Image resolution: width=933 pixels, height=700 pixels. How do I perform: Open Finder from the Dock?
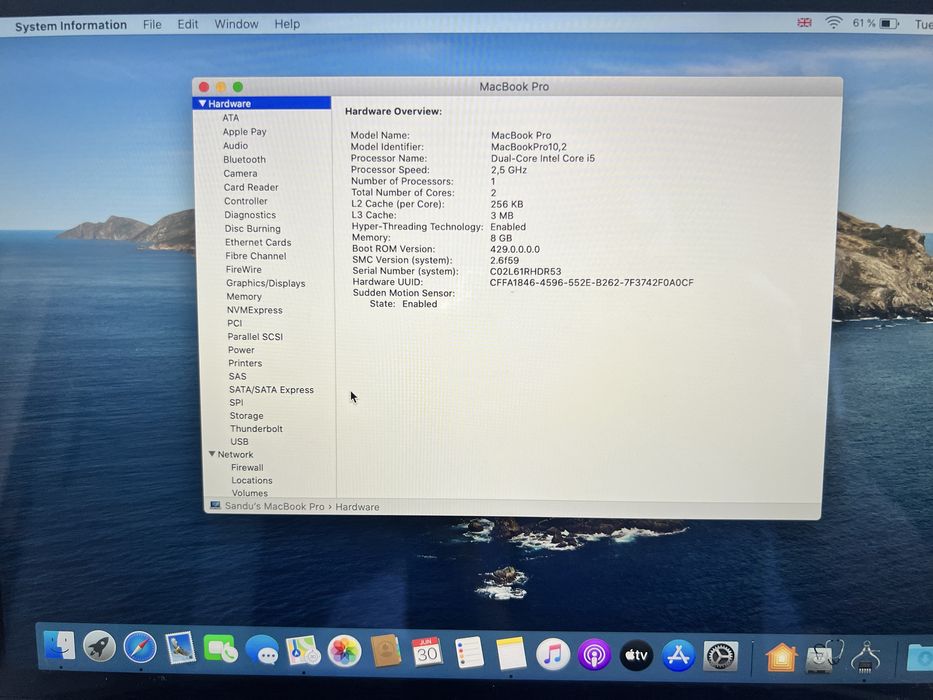(60, 645)
